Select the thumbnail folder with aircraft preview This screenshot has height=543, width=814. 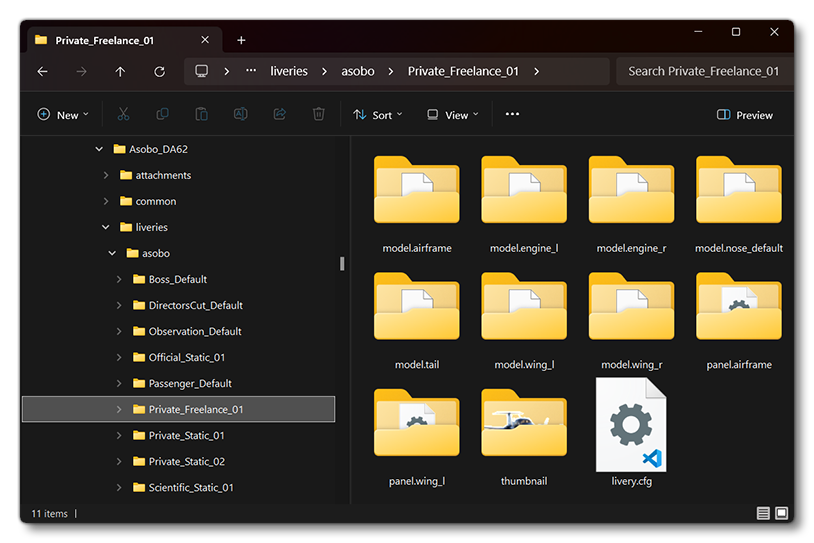coord(524,437)
